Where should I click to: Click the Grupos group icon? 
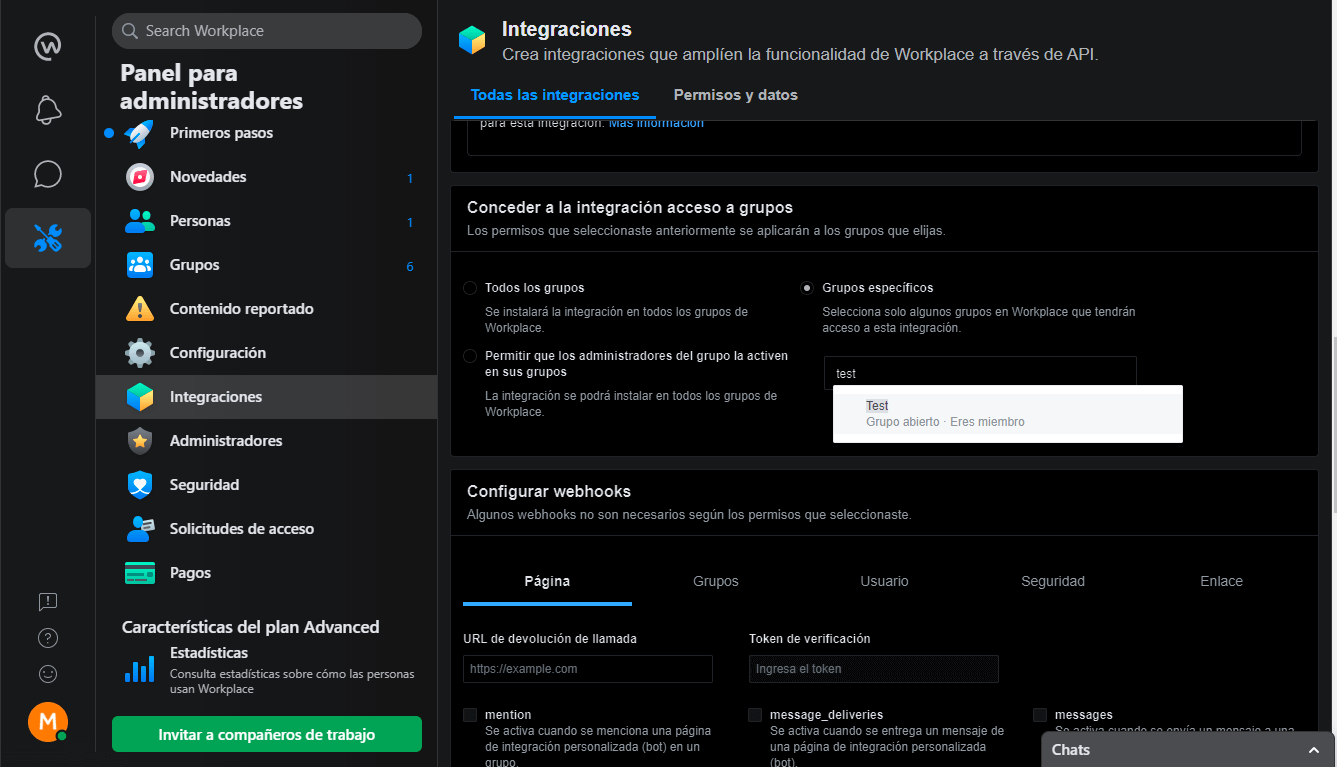click(x=140, y=265)
